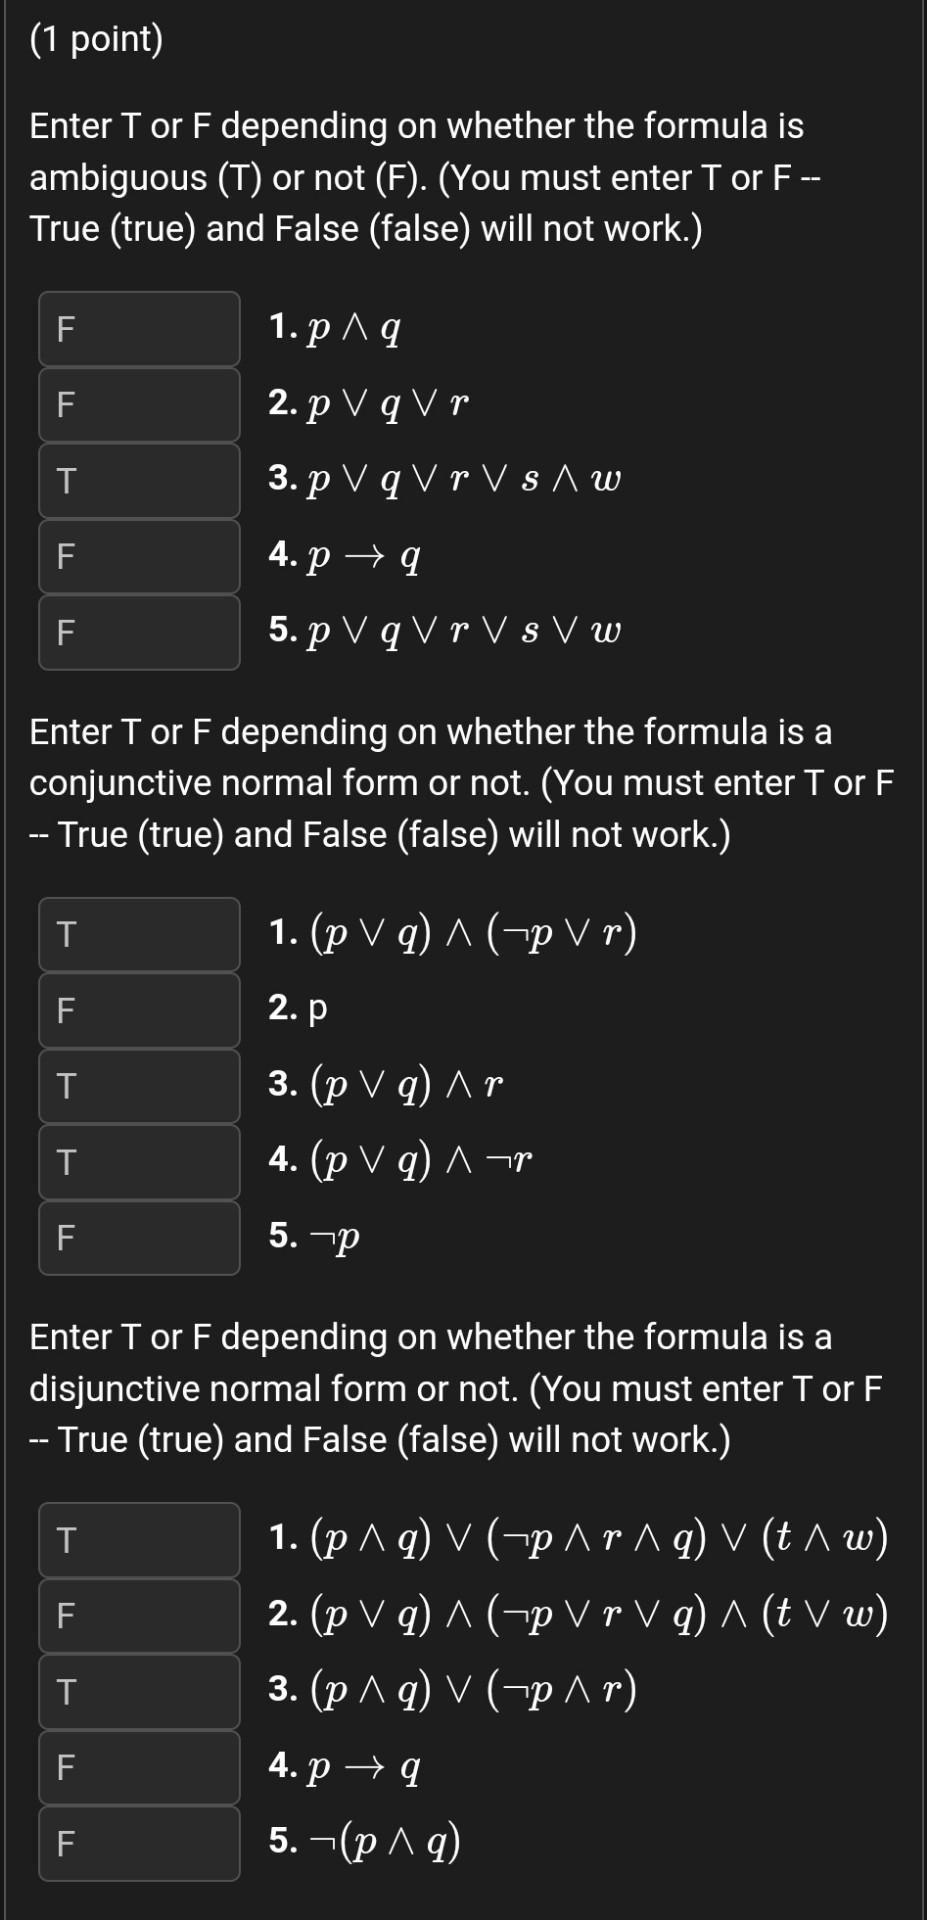Click the answer box for p → q in ambiguity section
The width and height of the screenshot is (927, 1920).
tap(138, 557)
